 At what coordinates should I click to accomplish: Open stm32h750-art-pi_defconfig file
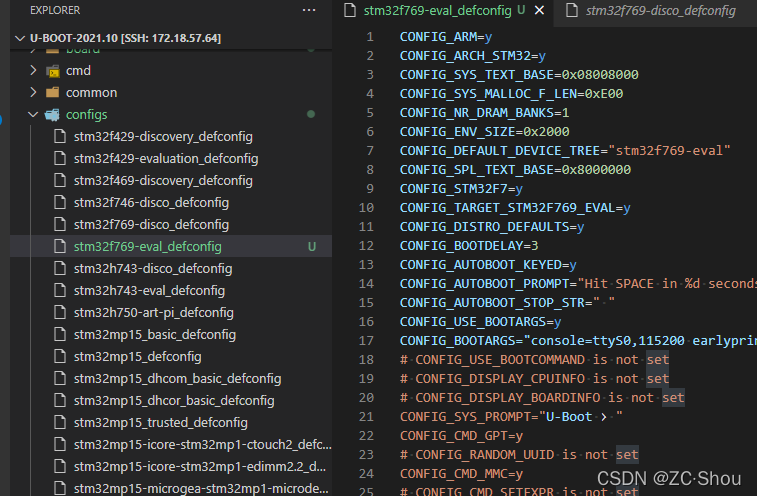pos(154,312)
